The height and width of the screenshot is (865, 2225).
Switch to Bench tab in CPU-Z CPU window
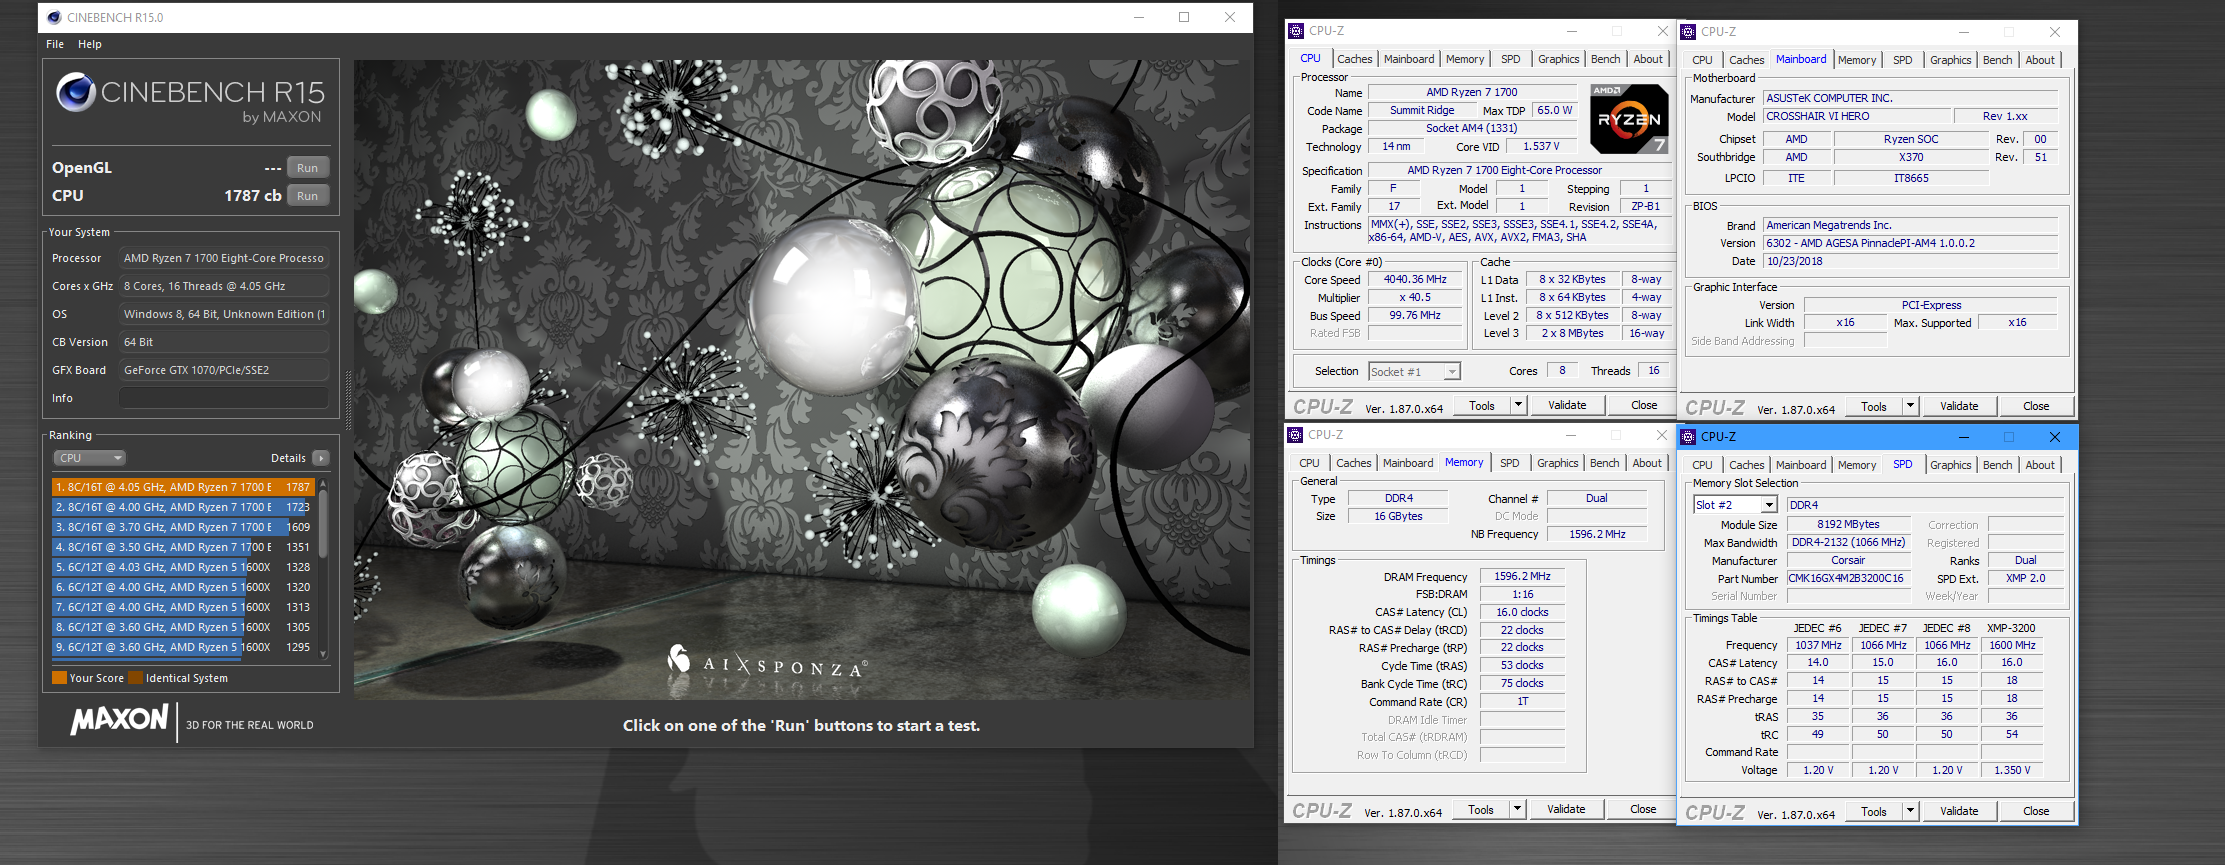tap(1605, 59)
